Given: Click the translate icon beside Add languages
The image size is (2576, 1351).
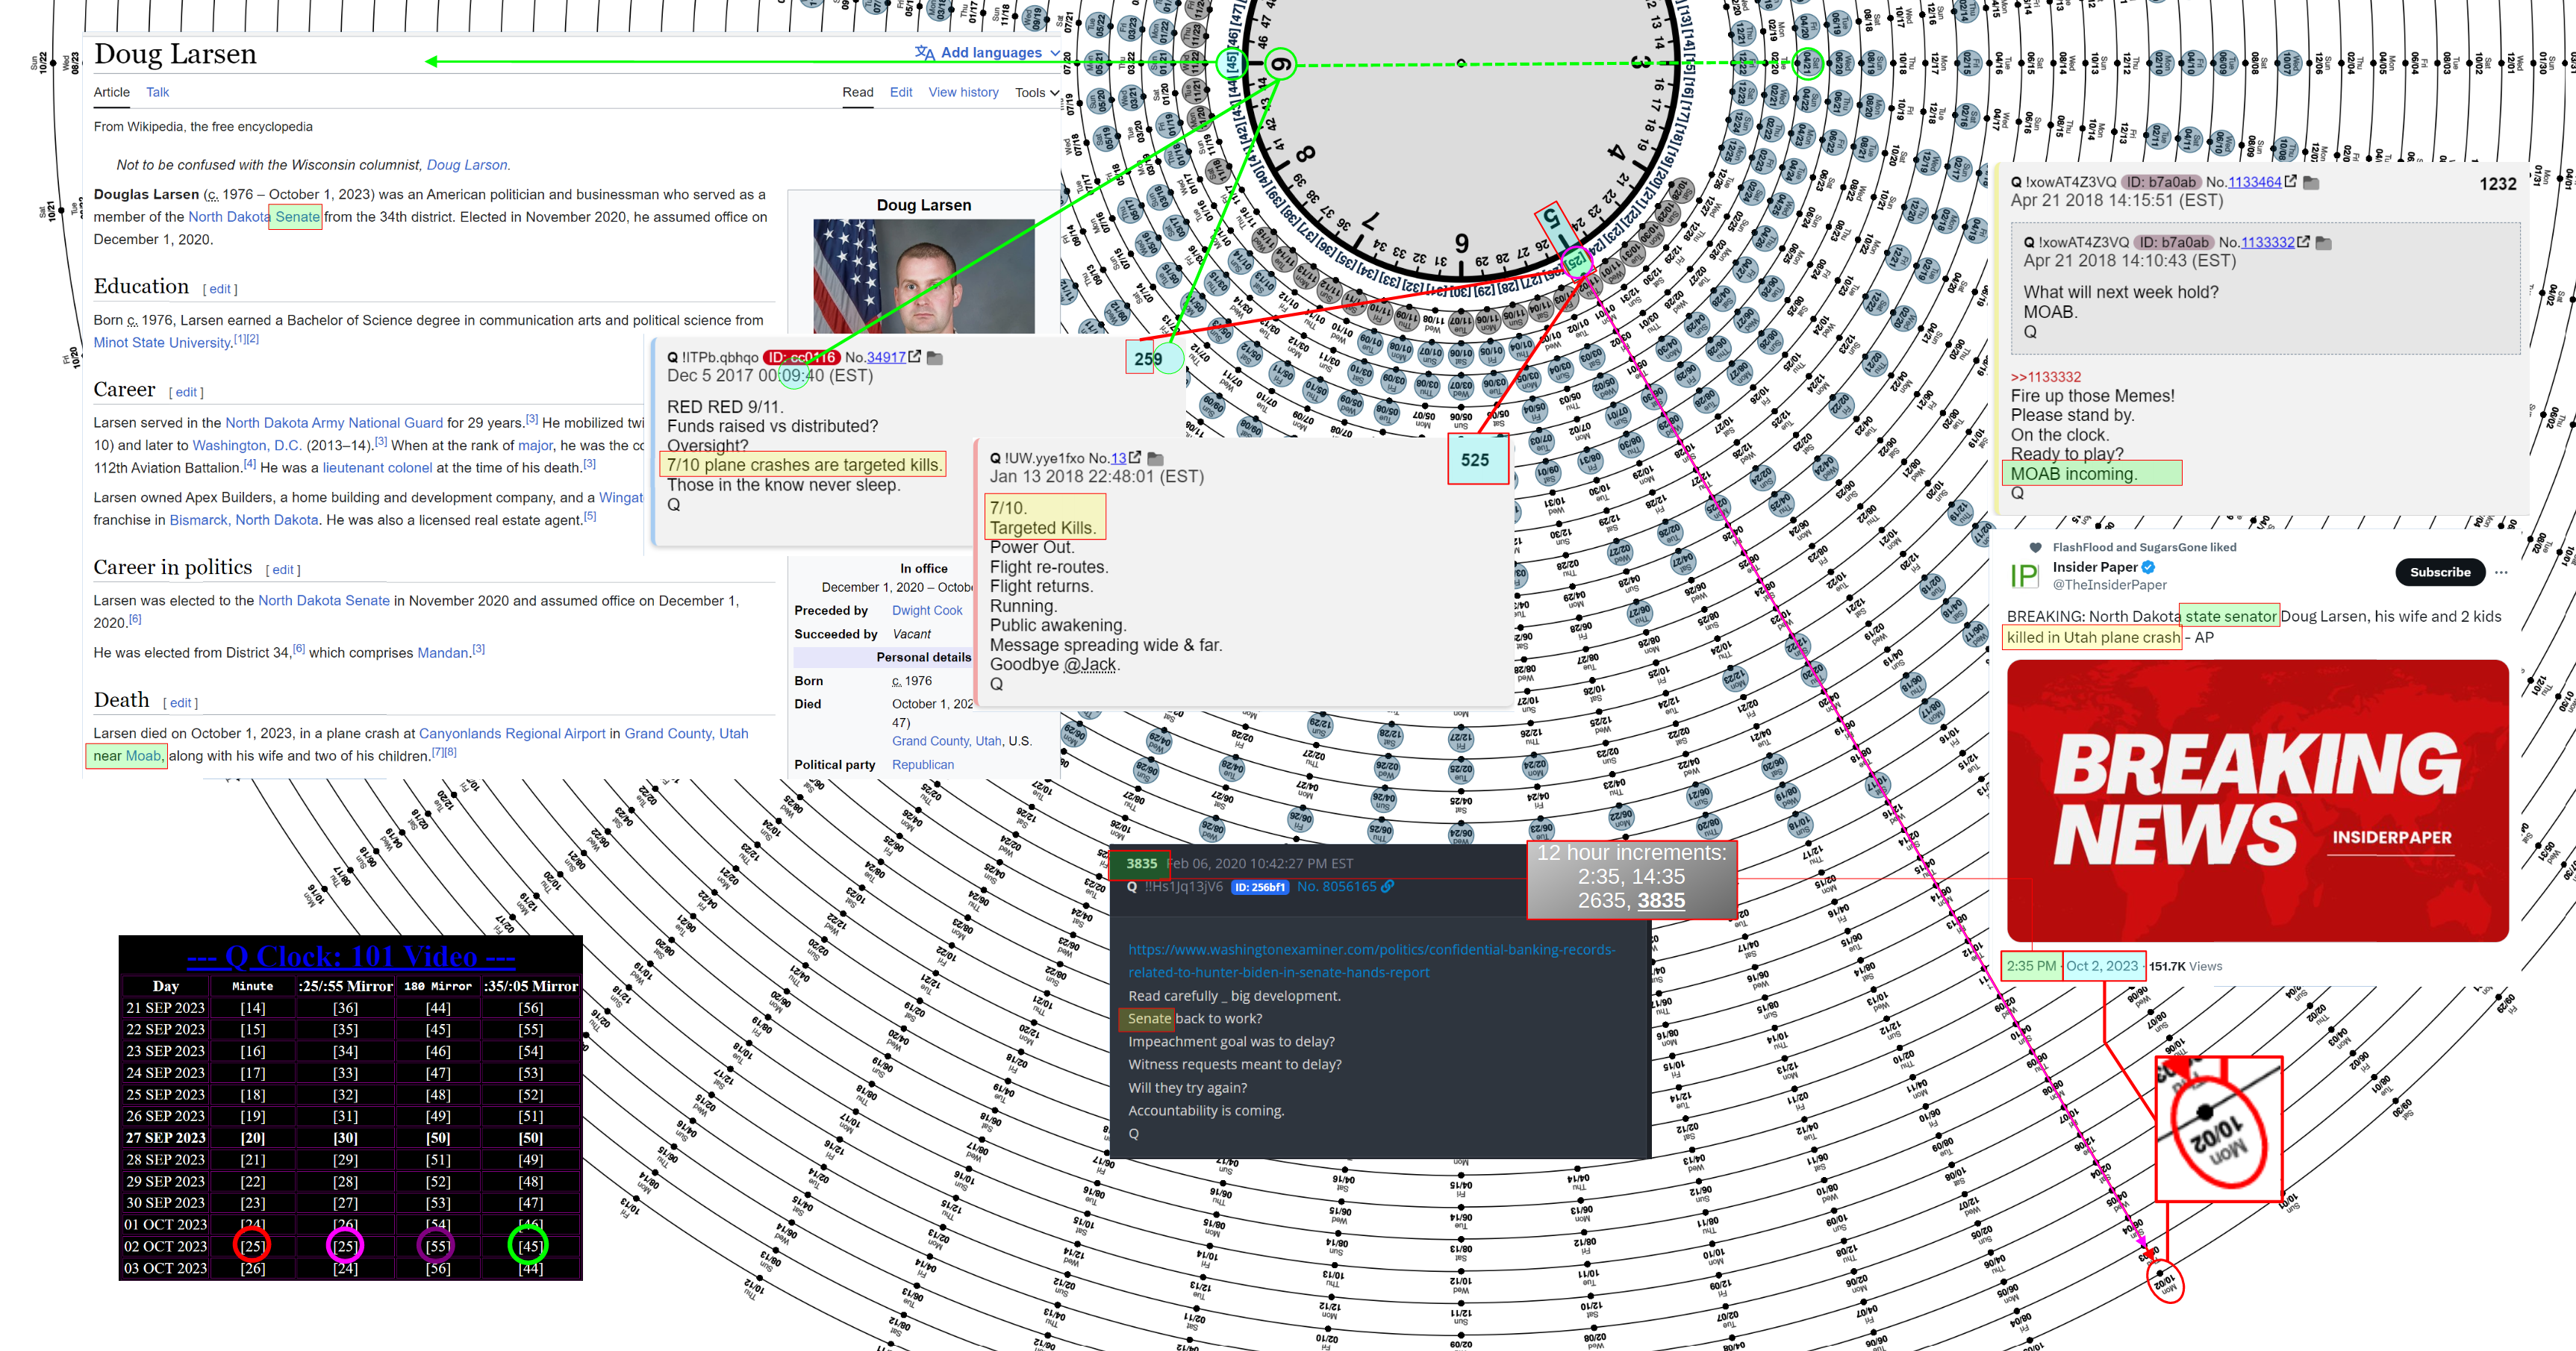Looking at the screenshot, I should click(x=925, y=52).
